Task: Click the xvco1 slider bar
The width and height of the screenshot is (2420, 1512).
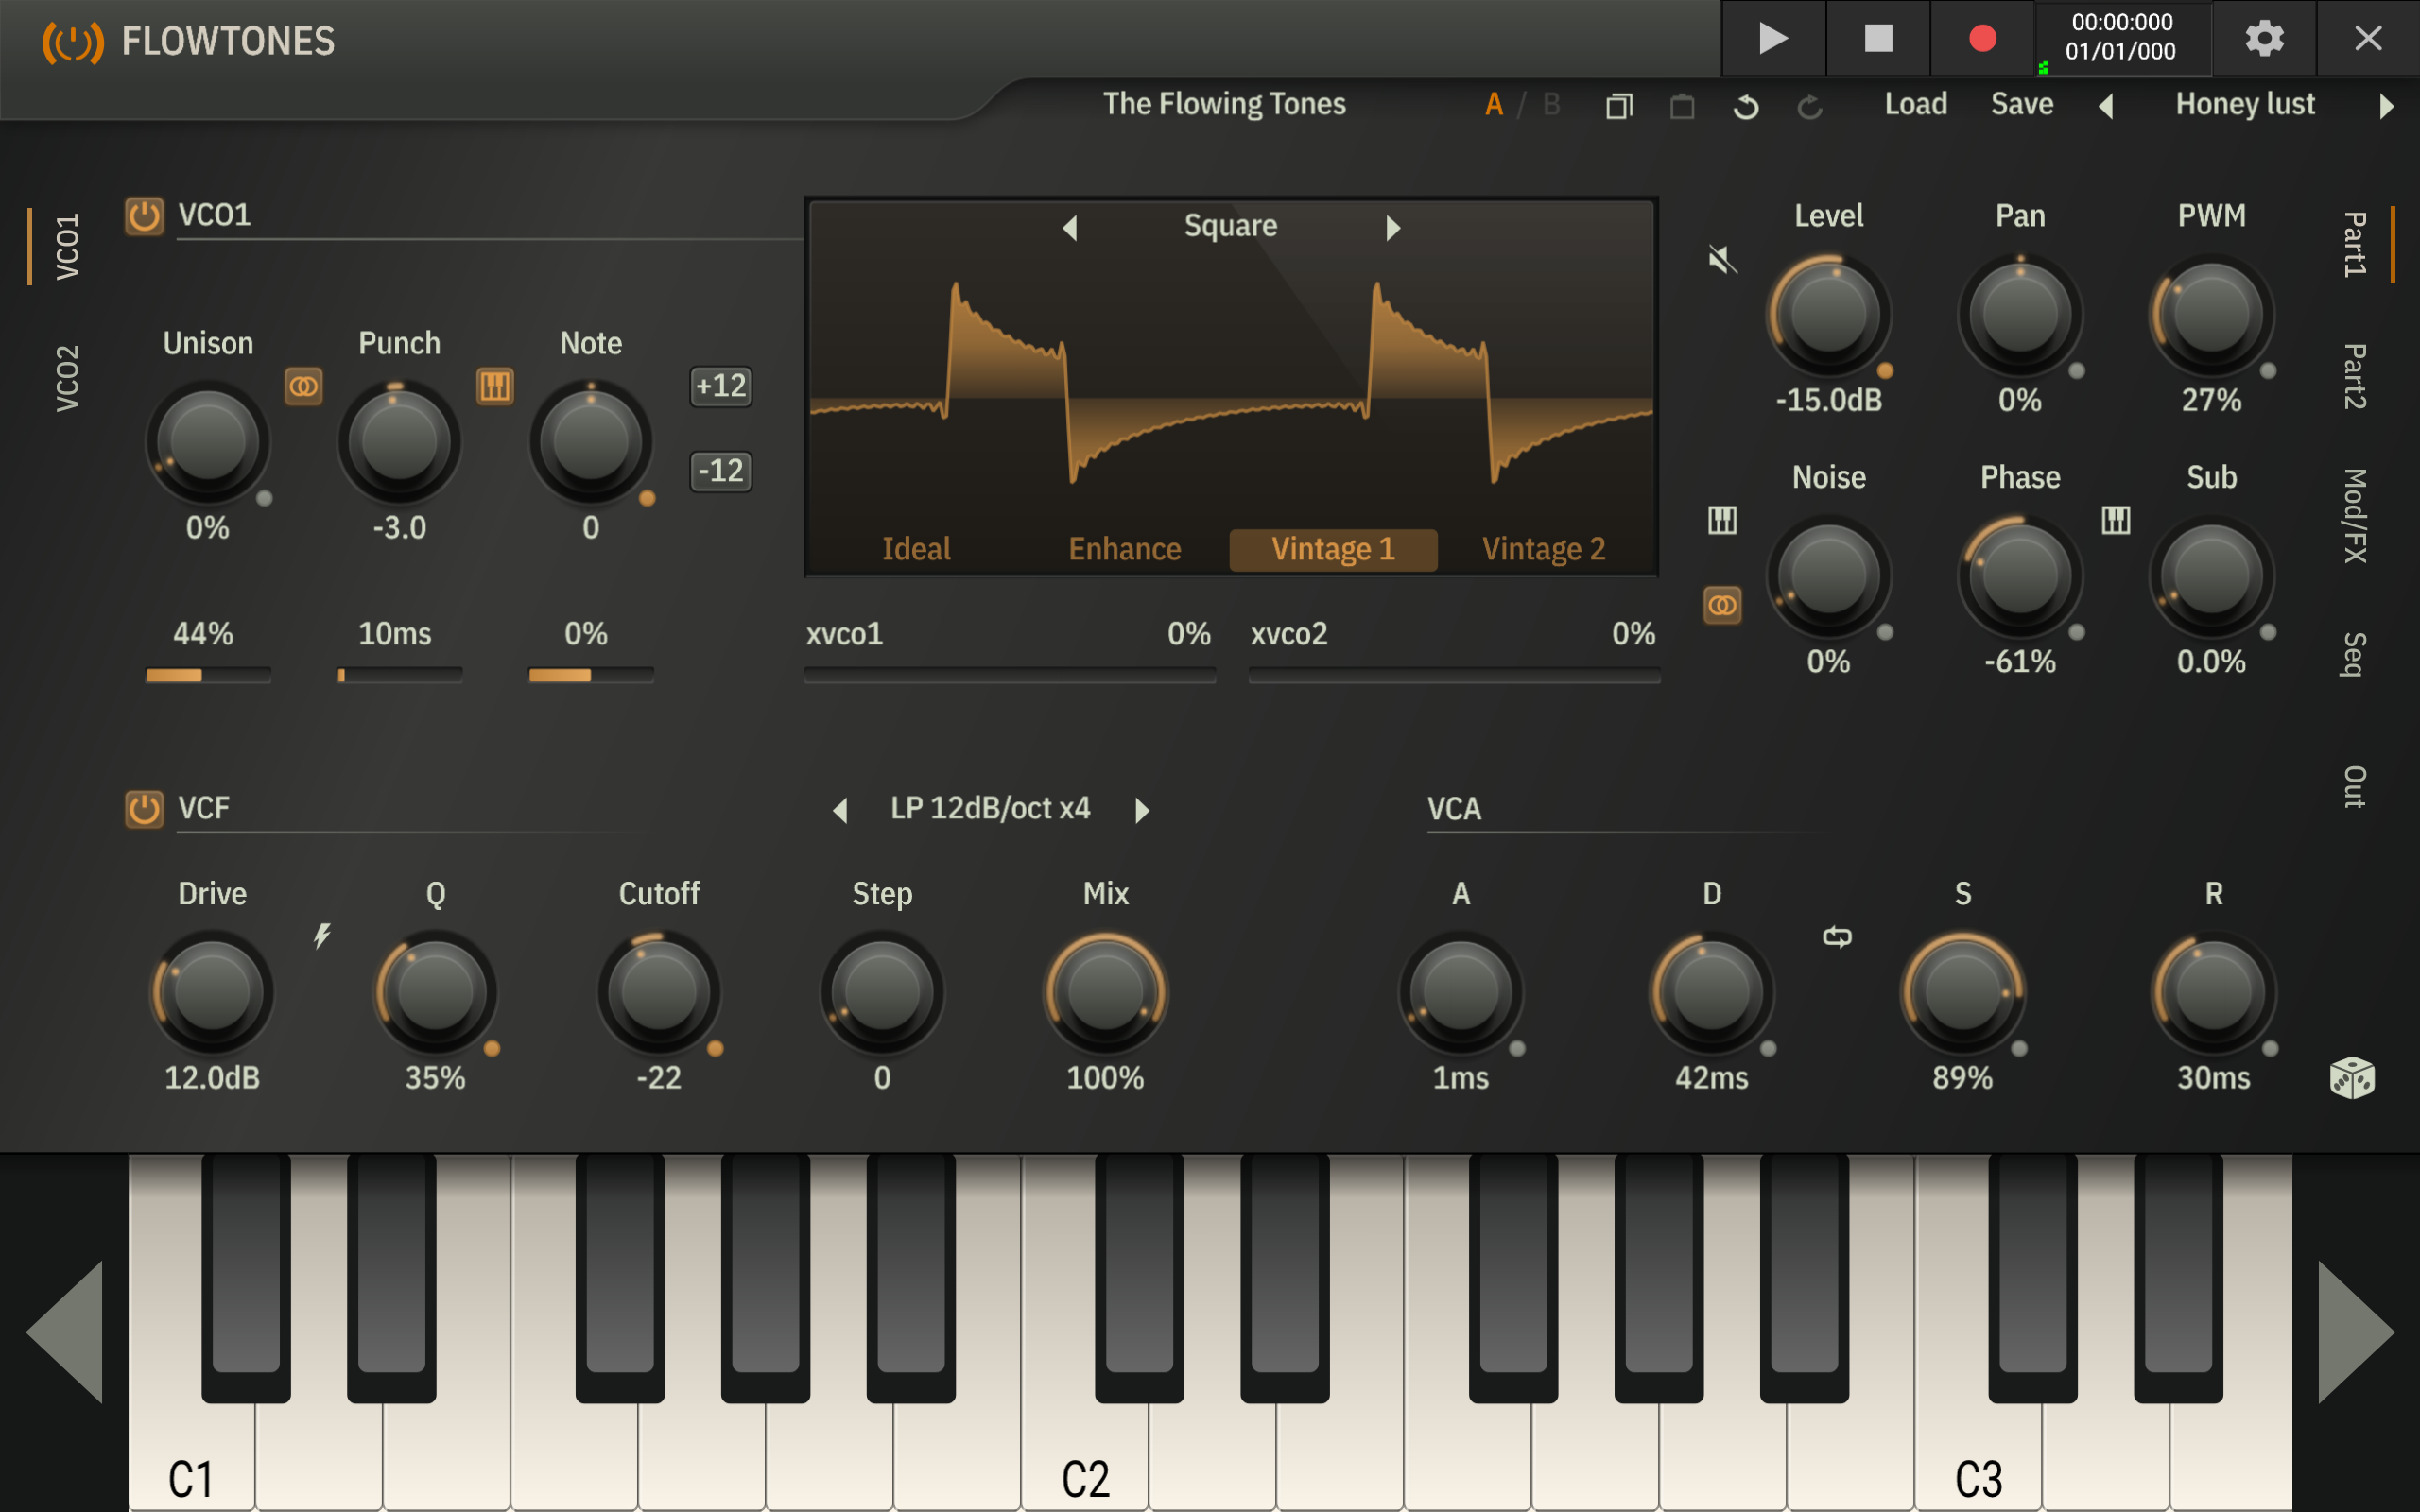Action: pos(1009,675)
